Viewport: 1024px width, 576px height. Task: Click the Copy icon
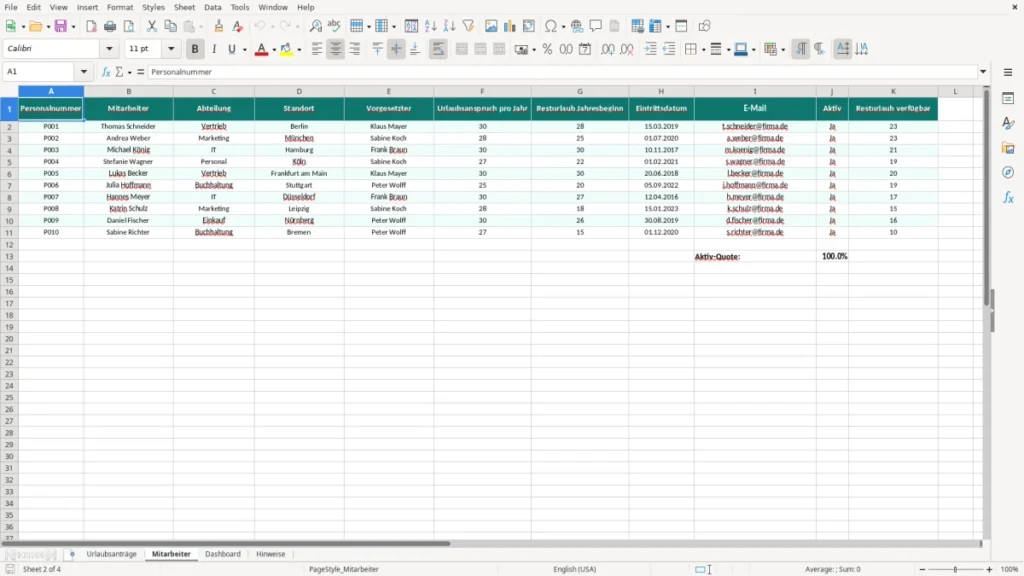170,26
